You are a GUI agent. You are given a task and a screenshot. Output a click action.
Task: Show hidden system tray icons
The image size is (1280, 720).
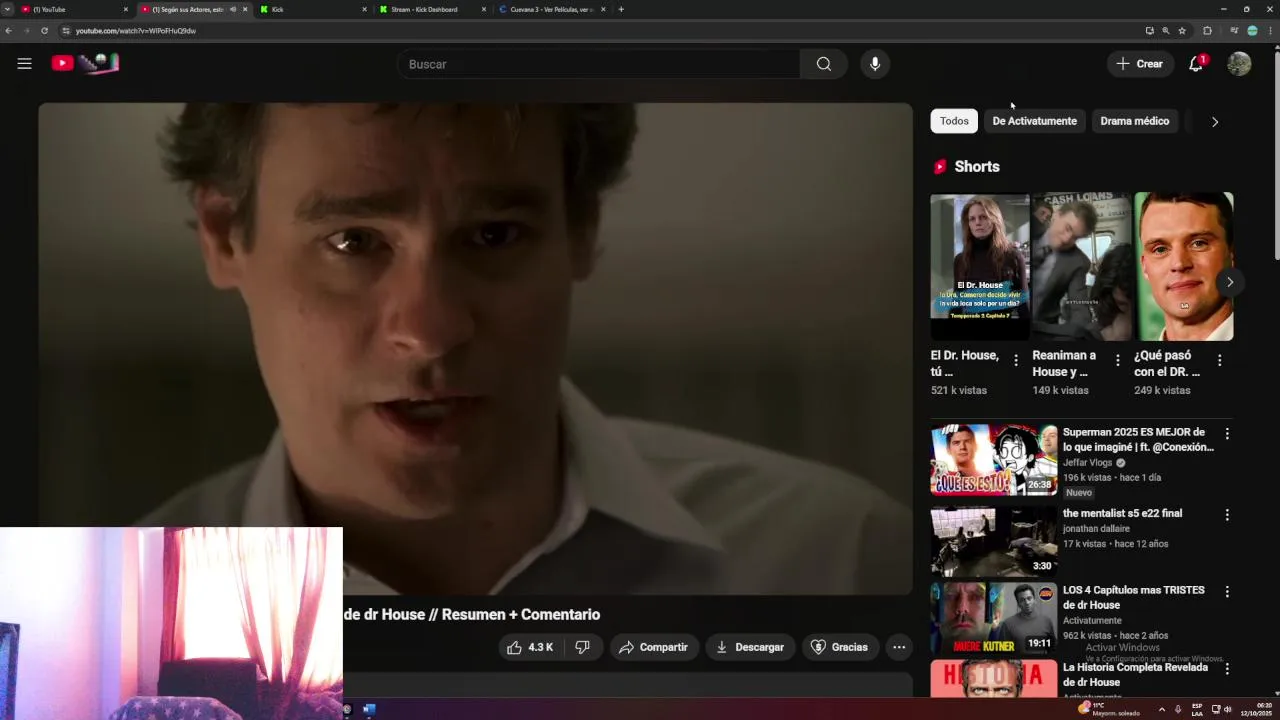(1161, 709)
